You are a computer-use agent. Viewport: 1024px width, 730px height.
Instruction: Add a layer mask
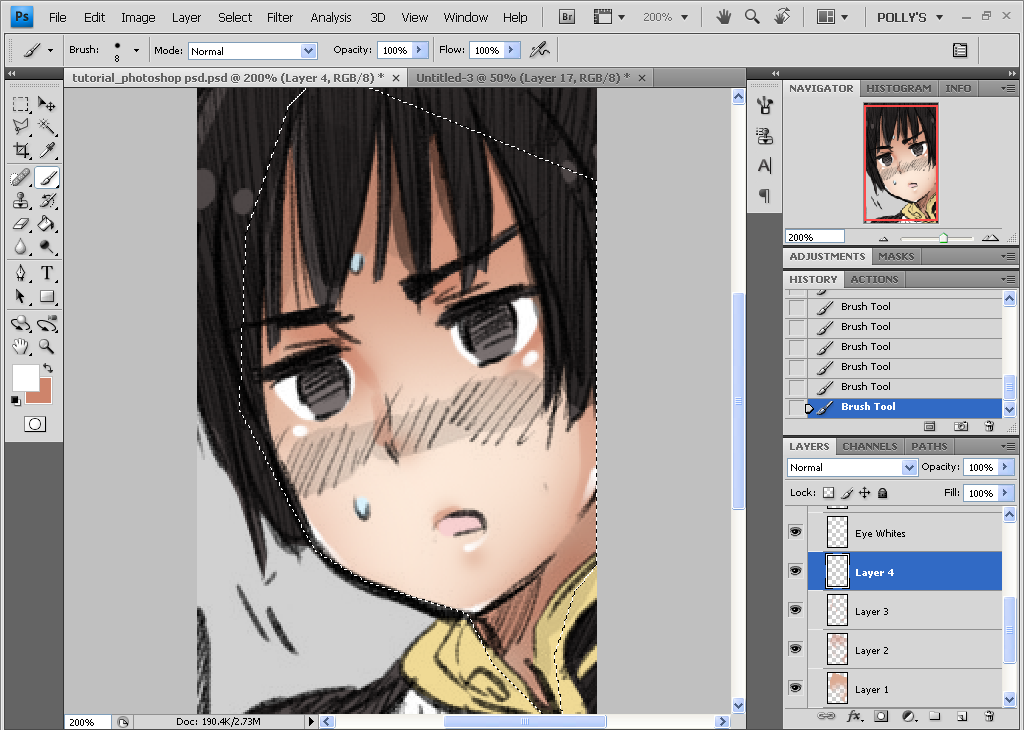(x=881, y=716)
